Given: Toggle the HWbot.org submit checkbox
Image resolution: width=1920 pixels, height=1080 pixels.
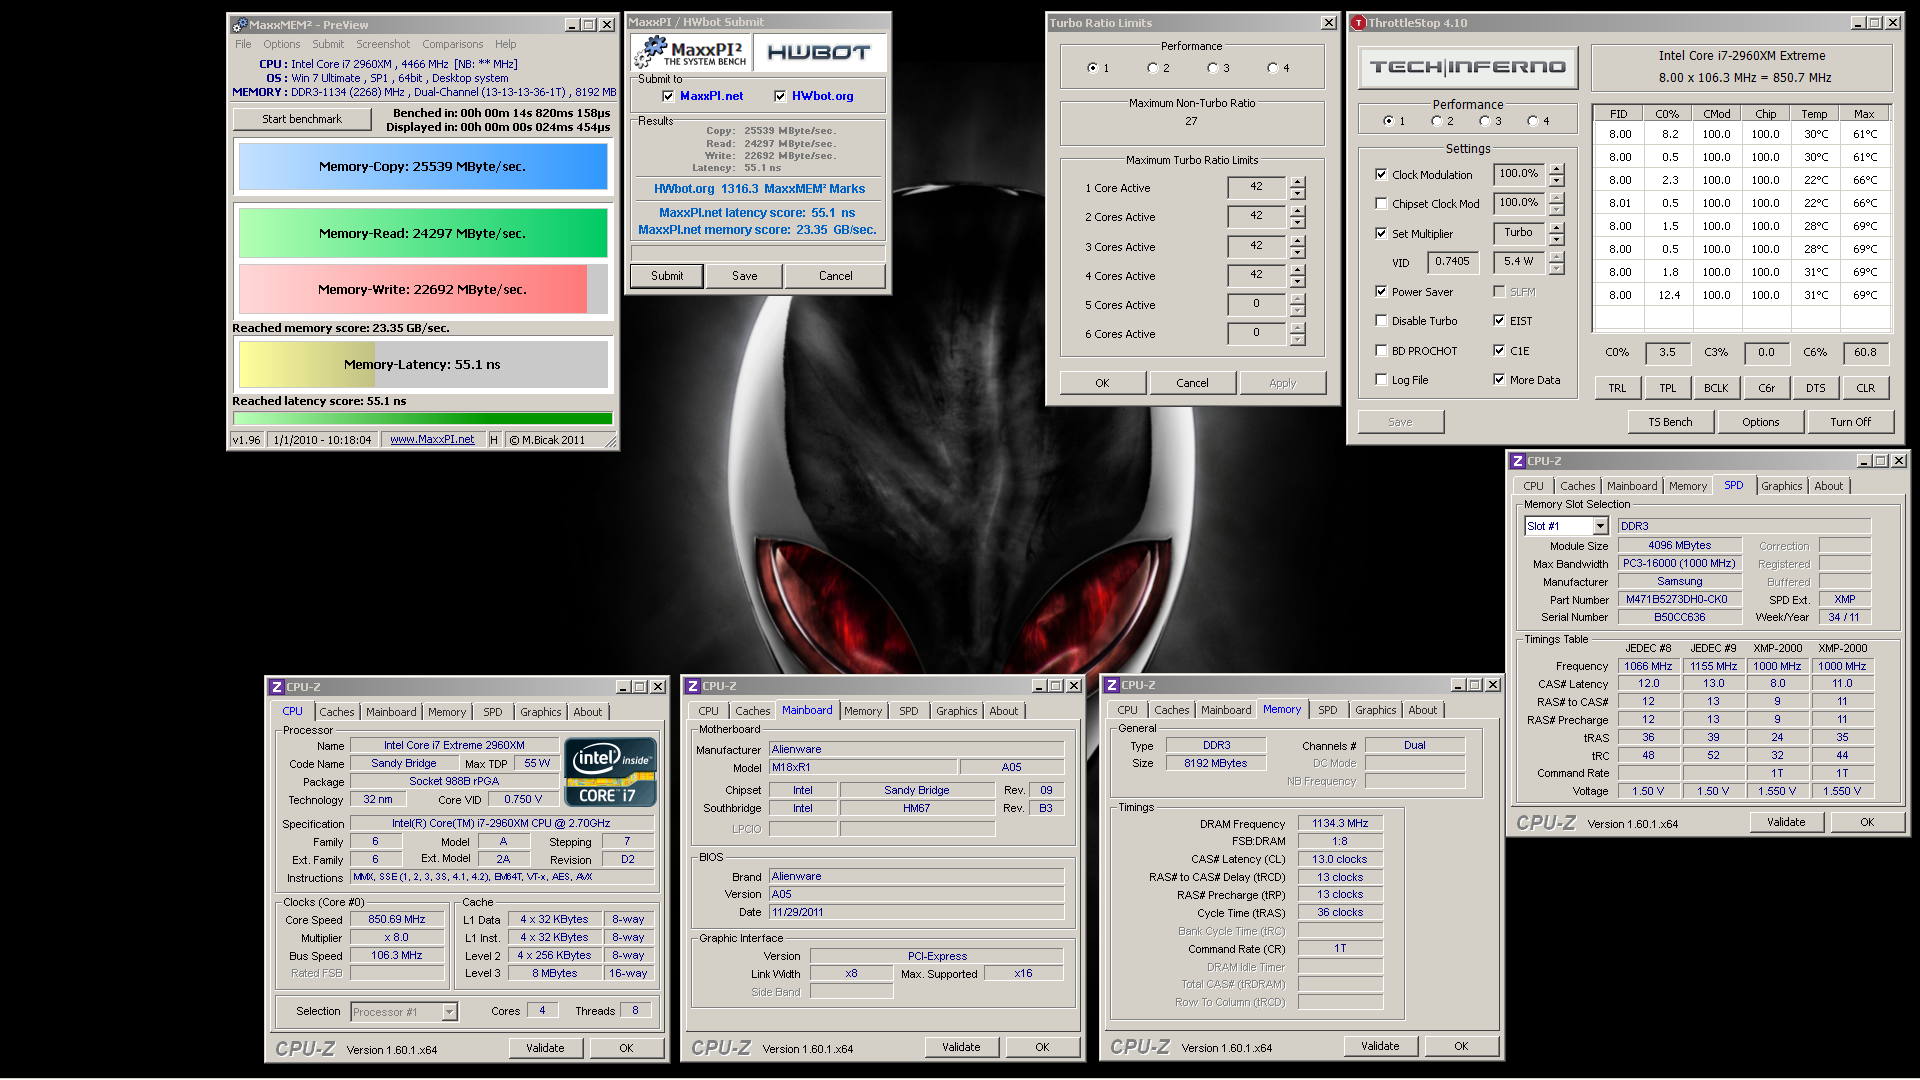Looking at the screenshot, I should click(780, 96).
